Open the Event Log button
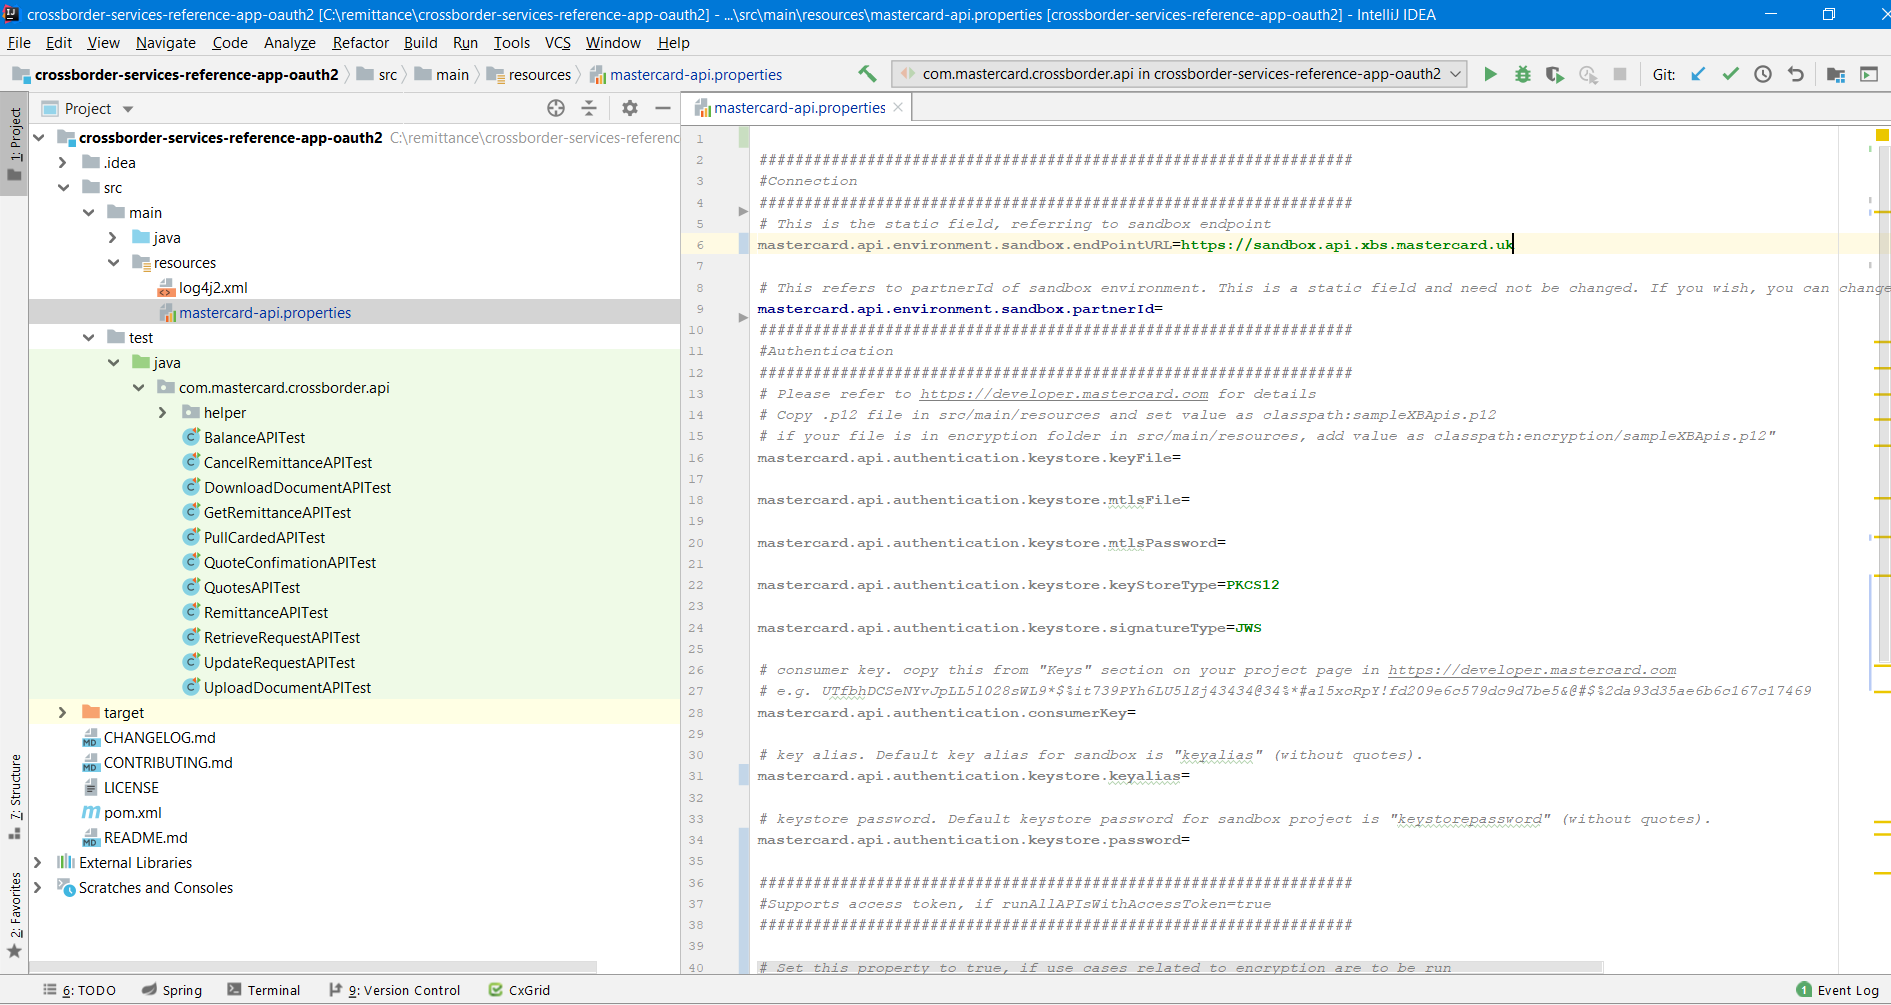 [x=1838, y=990]
